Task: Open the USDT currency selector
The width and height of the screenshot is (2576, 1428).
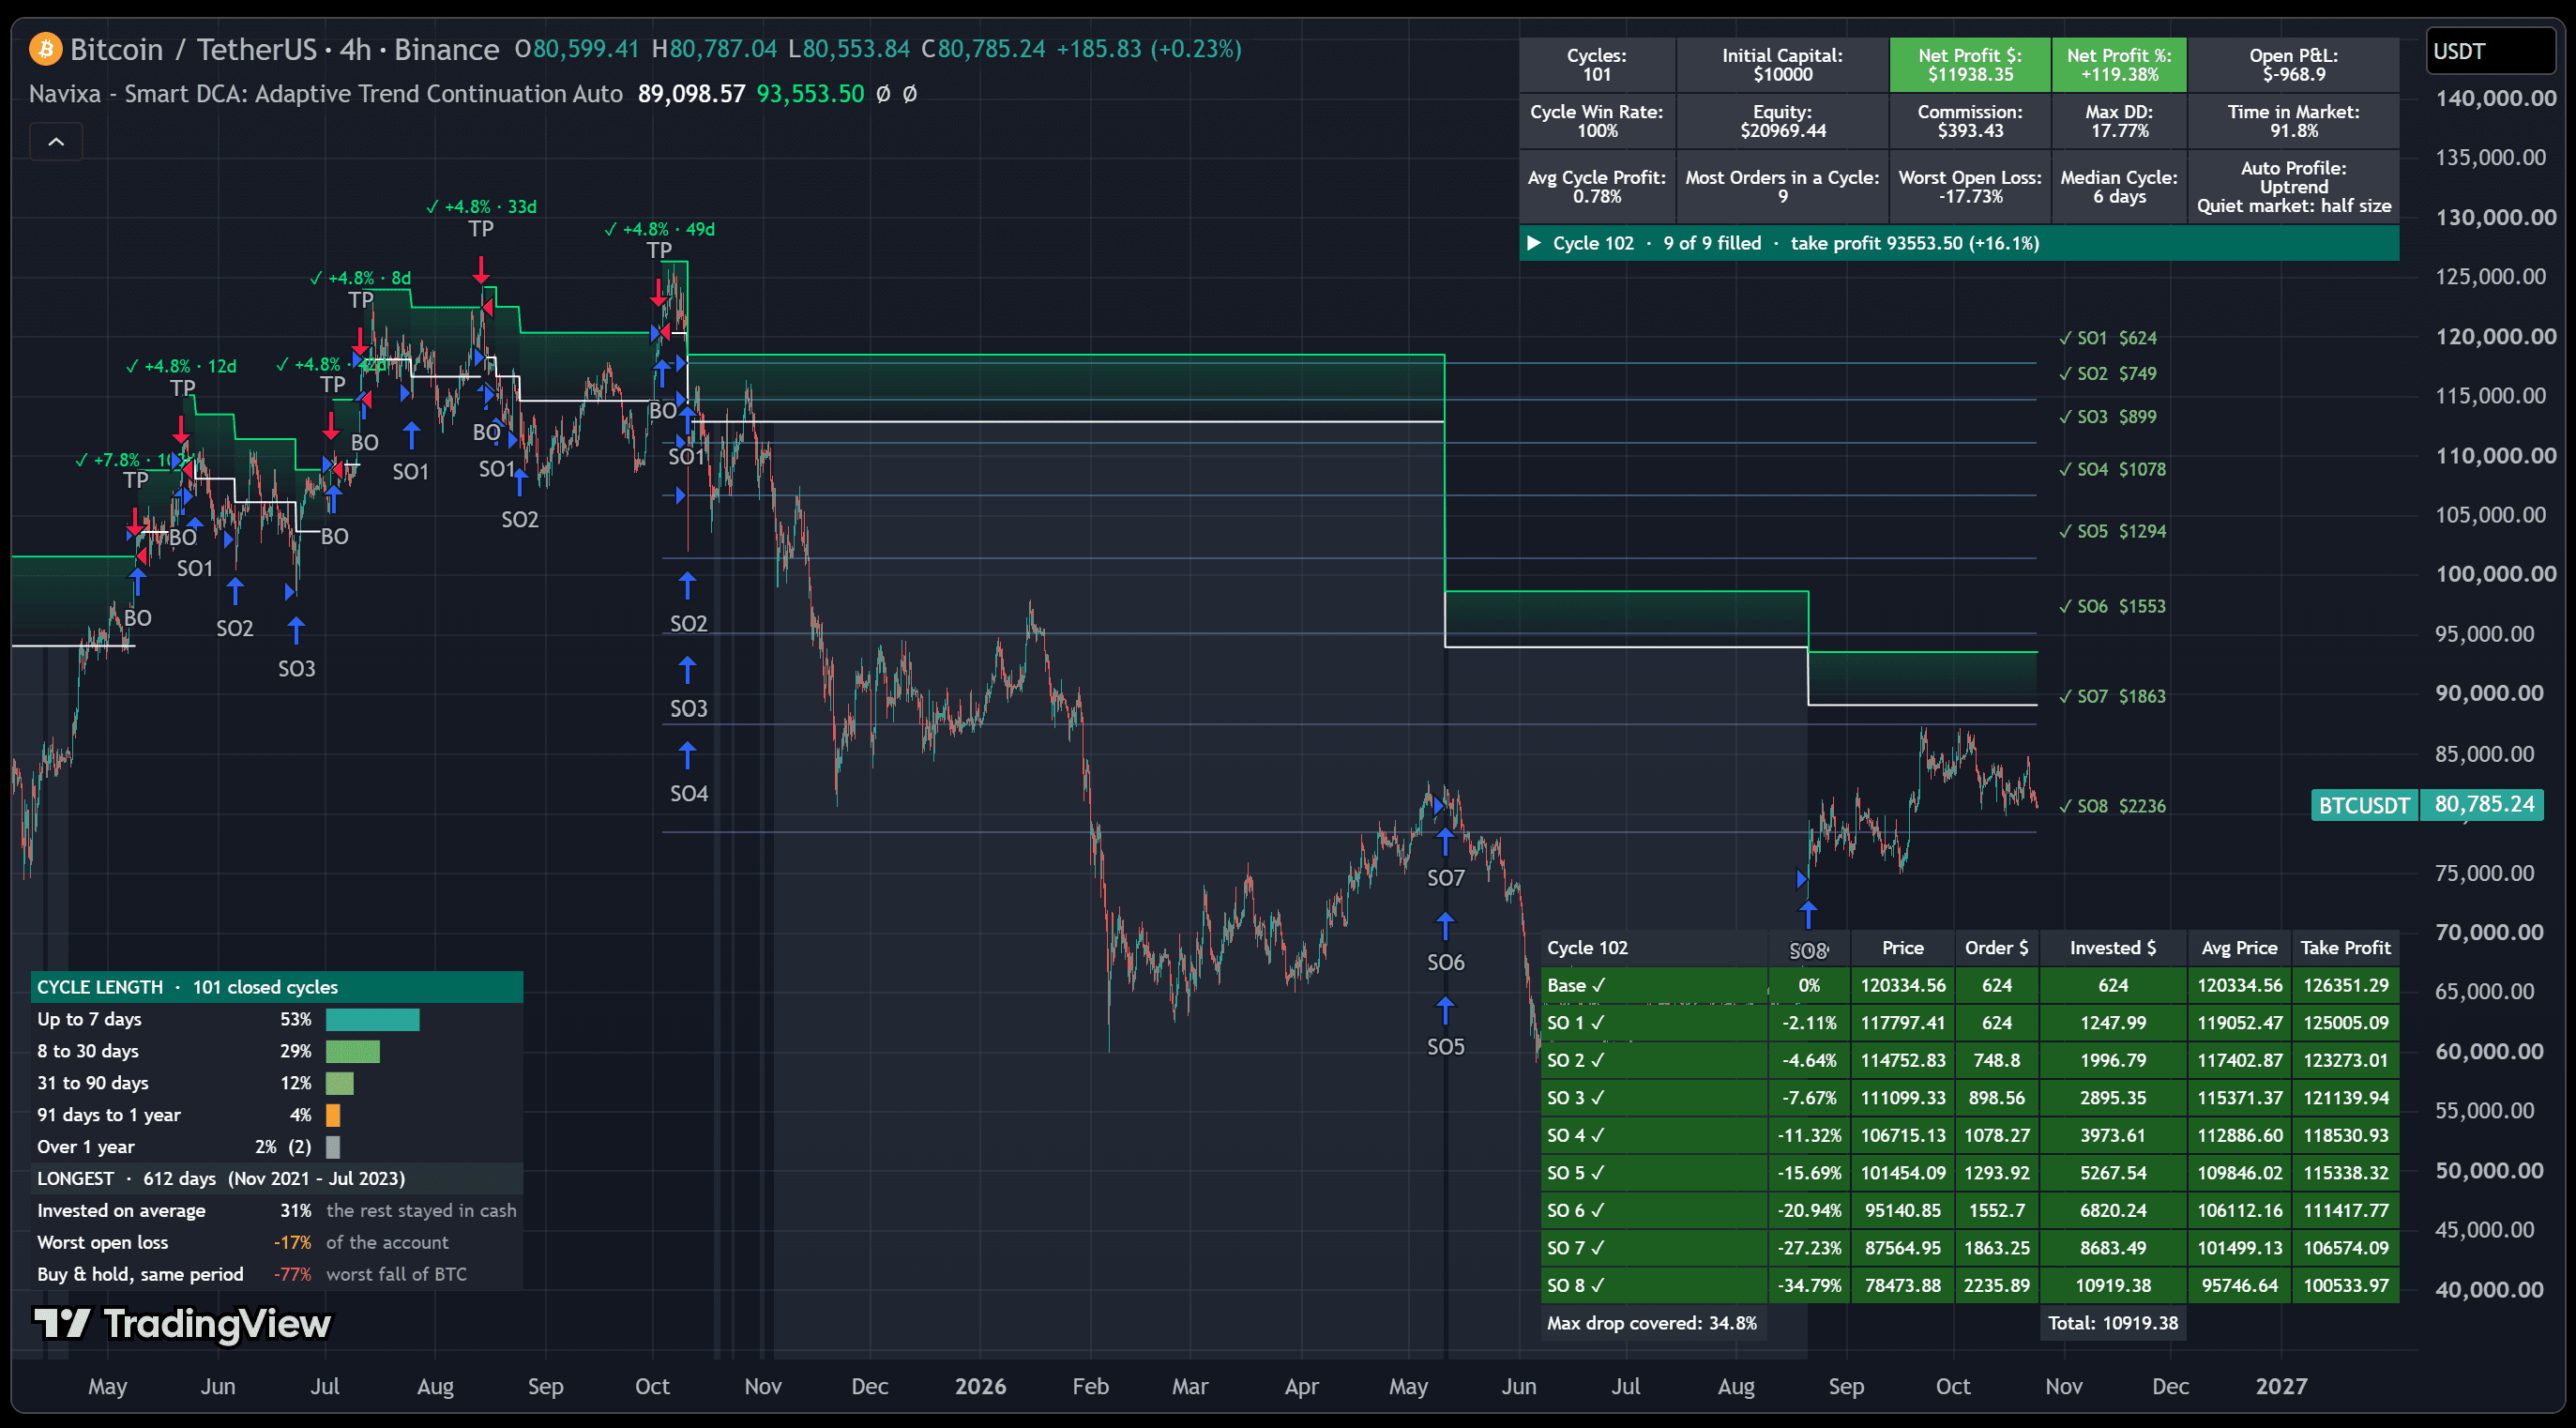Action: point(2489,51)
